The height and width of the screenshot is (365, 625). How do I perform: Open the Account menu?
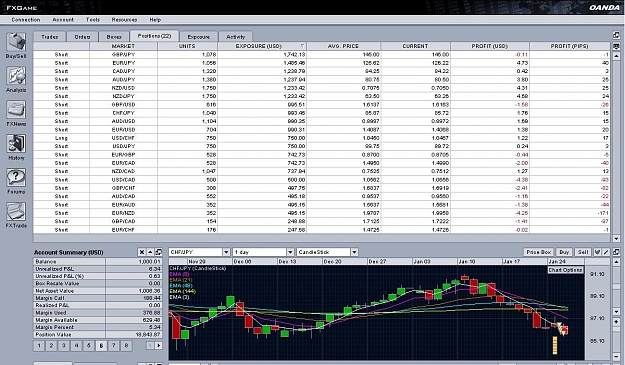(x=63, y=20)
